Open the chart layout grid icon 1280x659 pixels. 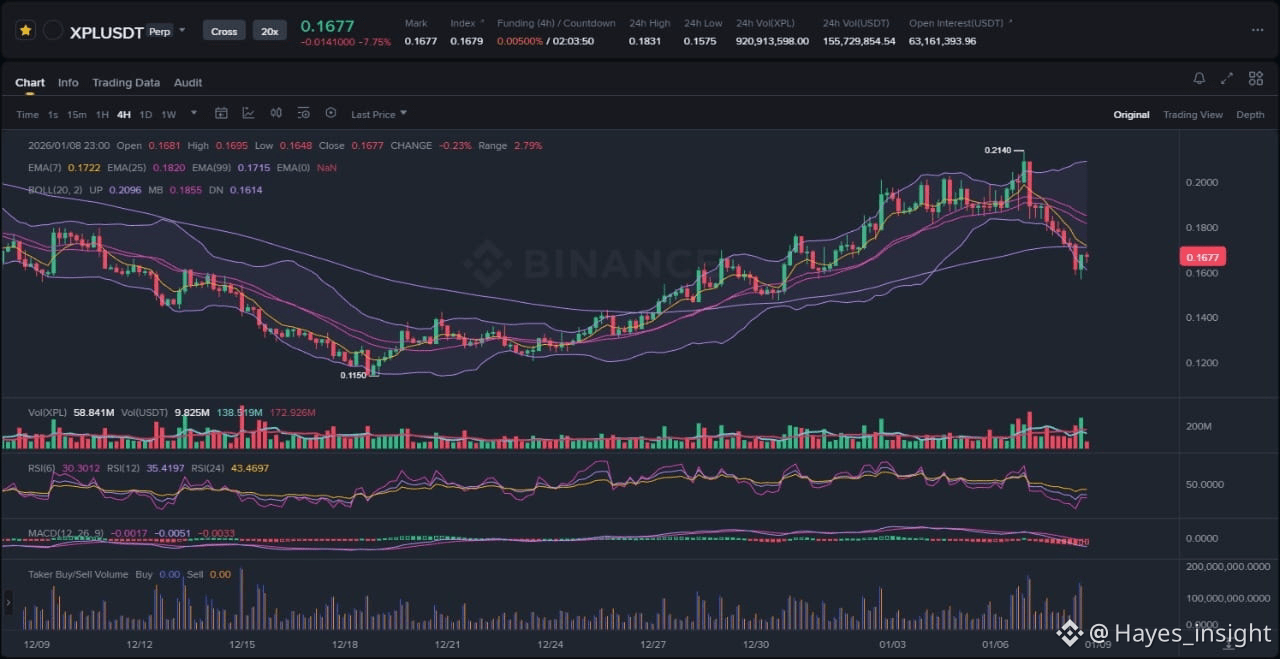click(x=1256, y=78)
